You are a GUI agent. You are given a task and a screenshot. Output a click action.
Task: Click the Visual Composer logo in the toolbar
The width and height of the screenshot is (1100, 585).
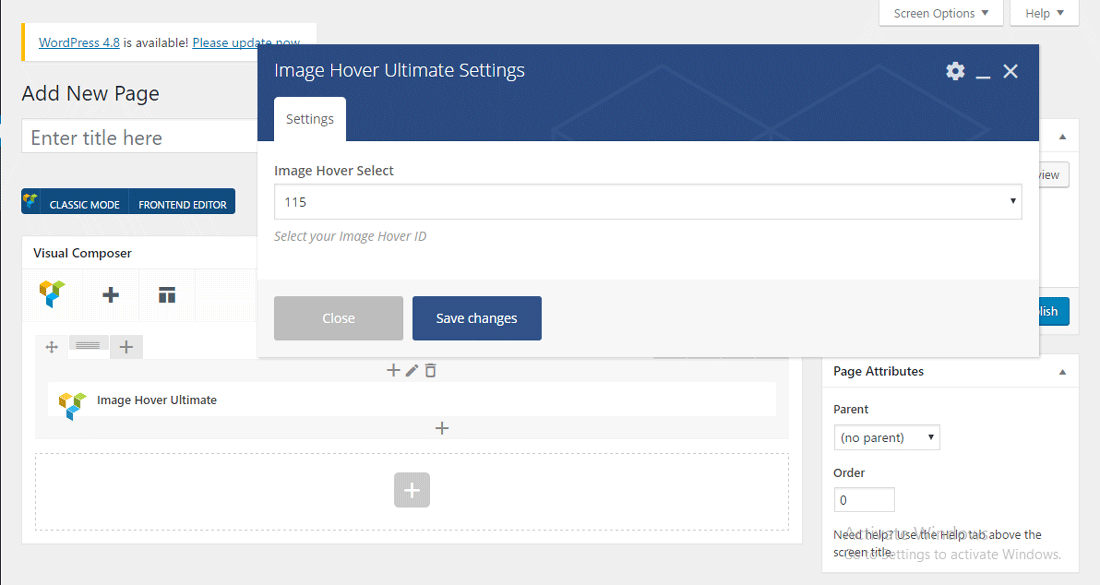pyautogui.click(x=52, y=294)
